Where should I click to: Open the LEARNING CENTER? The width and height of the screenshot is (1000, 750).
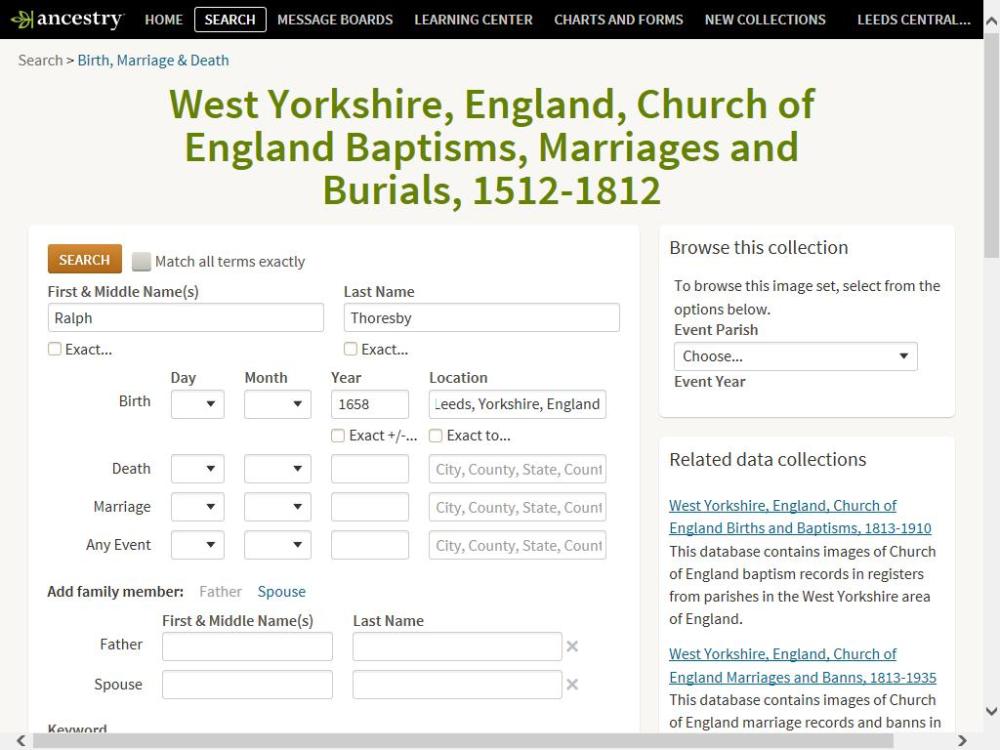[473, 18]
